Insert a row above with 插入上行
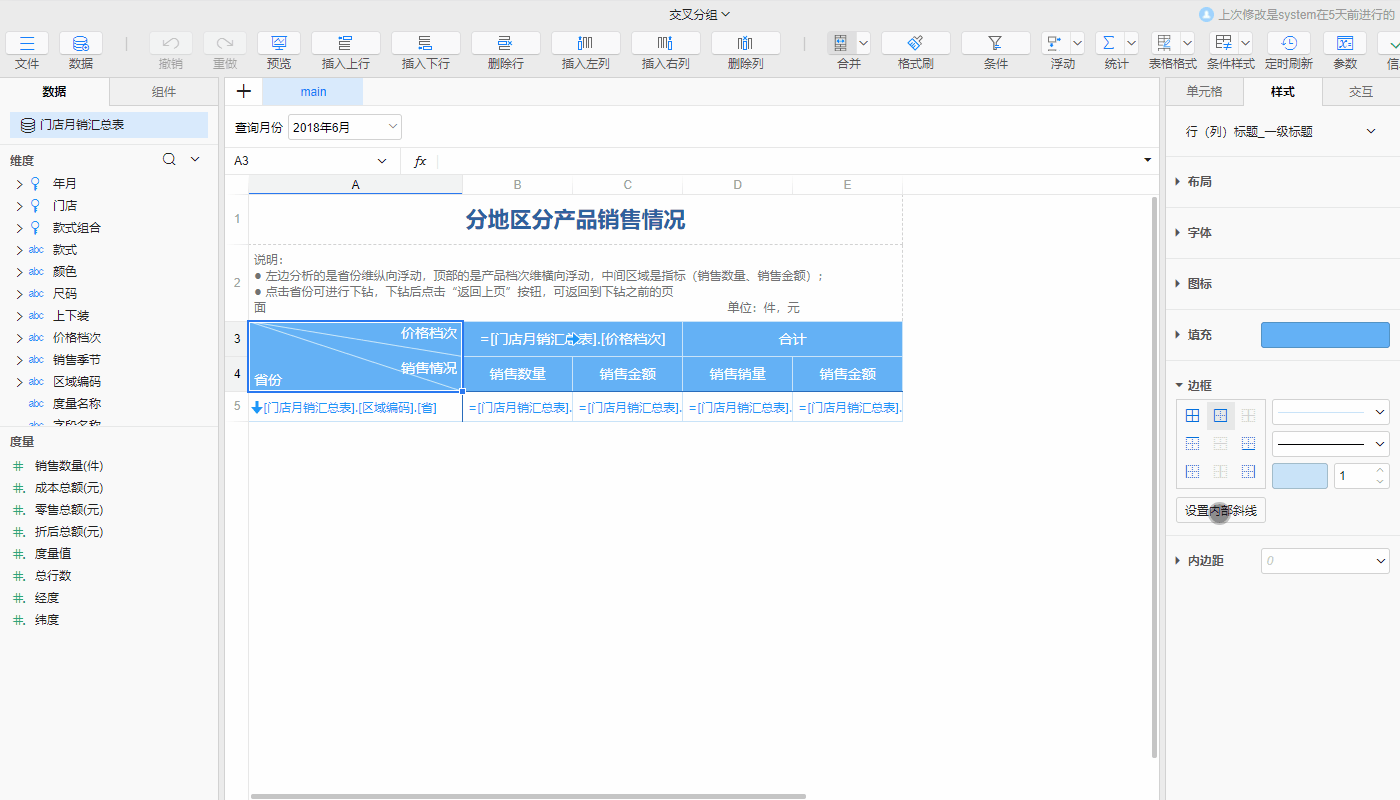Screen dimensions: 1400x800 (x=345, y=44)
